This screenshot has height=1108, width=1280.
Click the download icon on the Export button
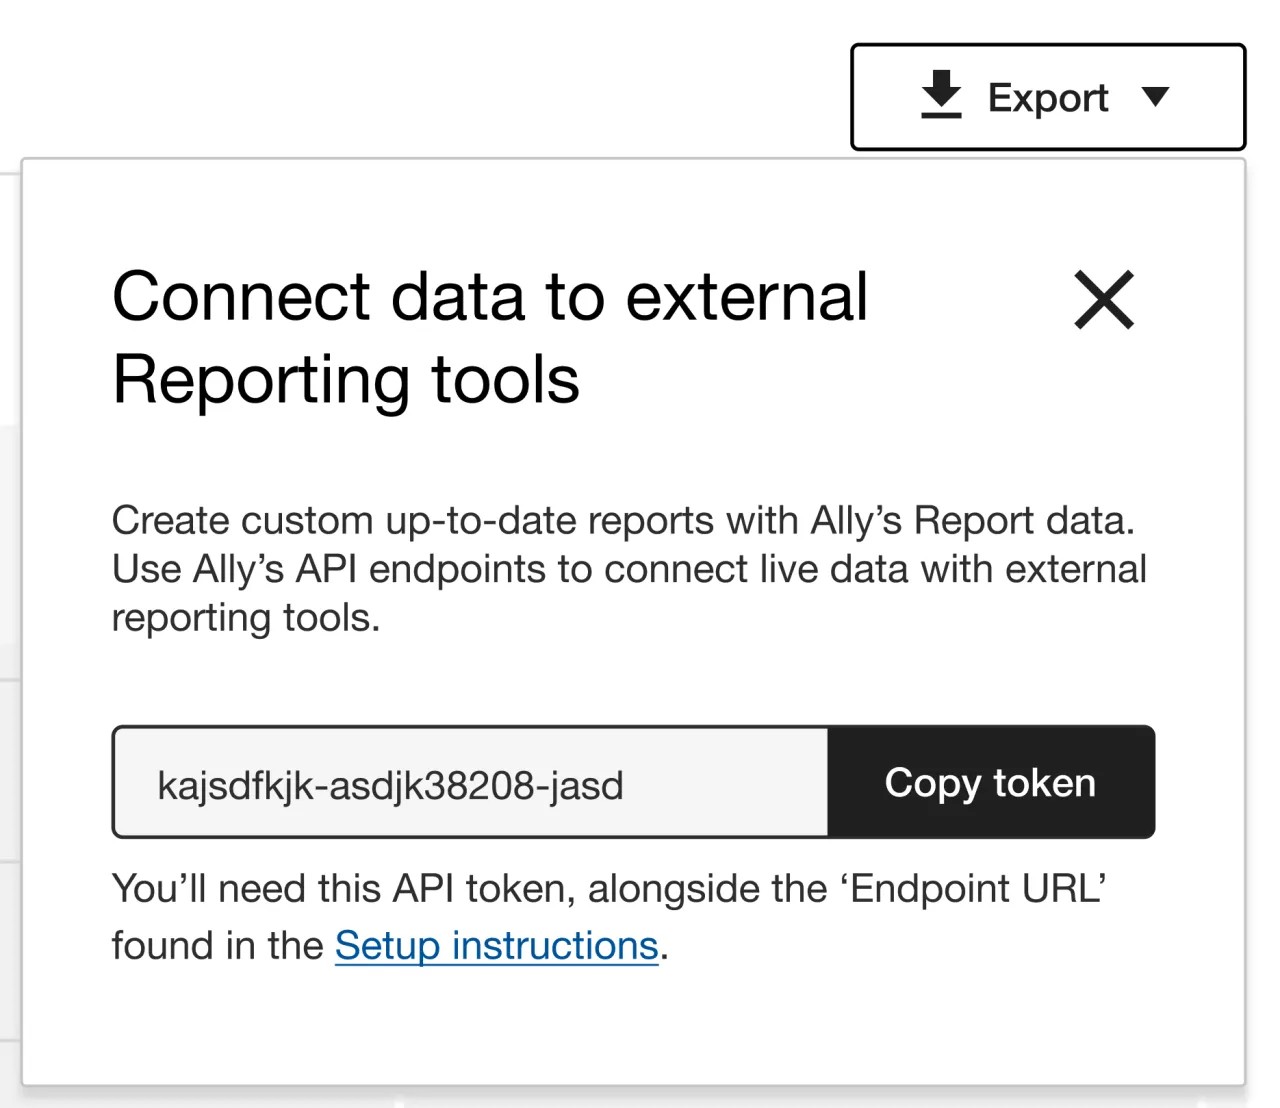[940, 96]
